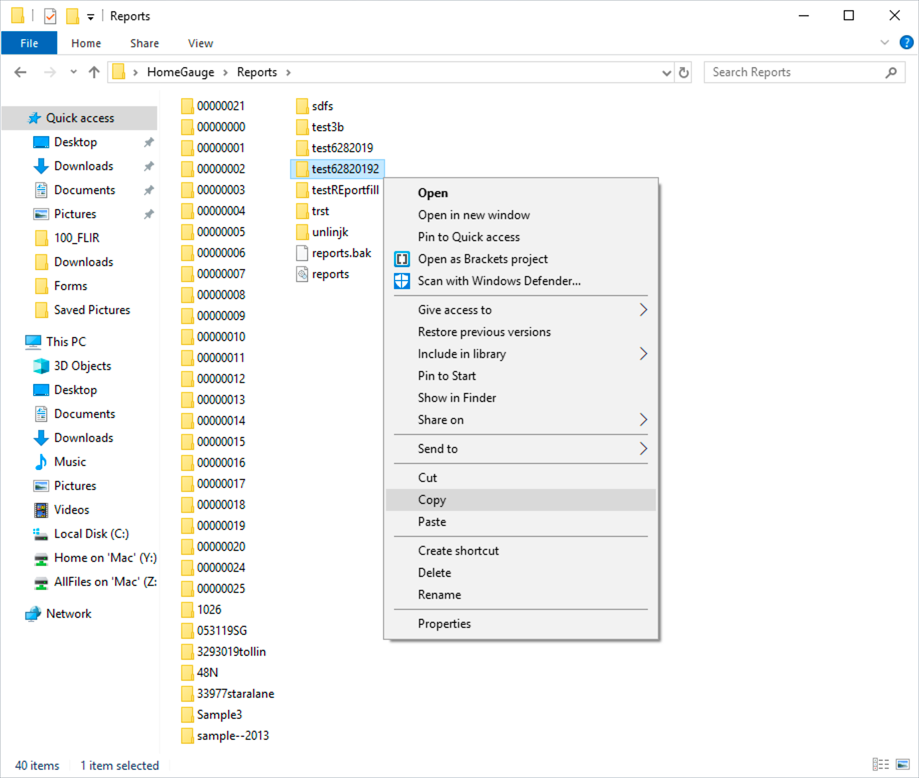Choose Copy from the context menu
This screenshot has height=778, width=919.
(x=520, y=500)
